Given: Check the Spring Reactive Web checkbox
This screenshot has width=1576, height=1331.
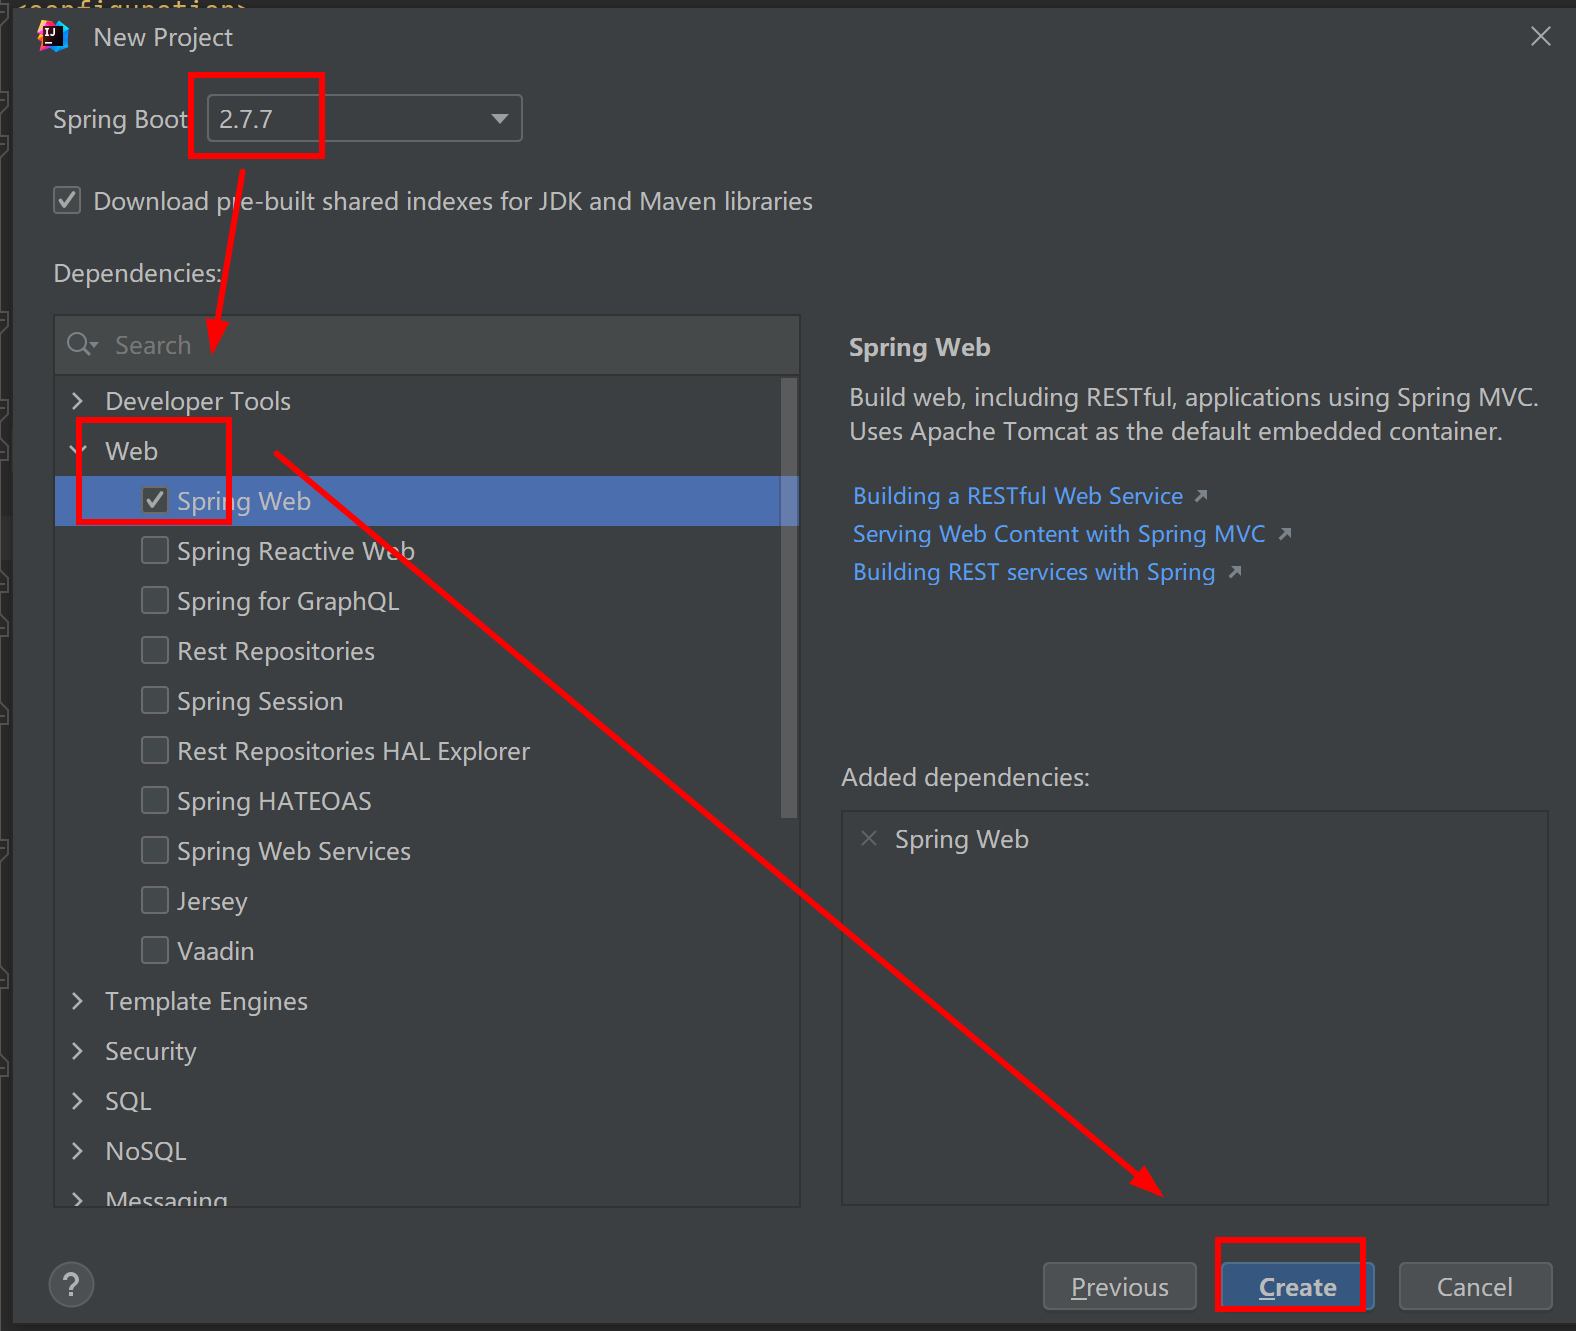Looking at the screenshot, I should [155, 550].
